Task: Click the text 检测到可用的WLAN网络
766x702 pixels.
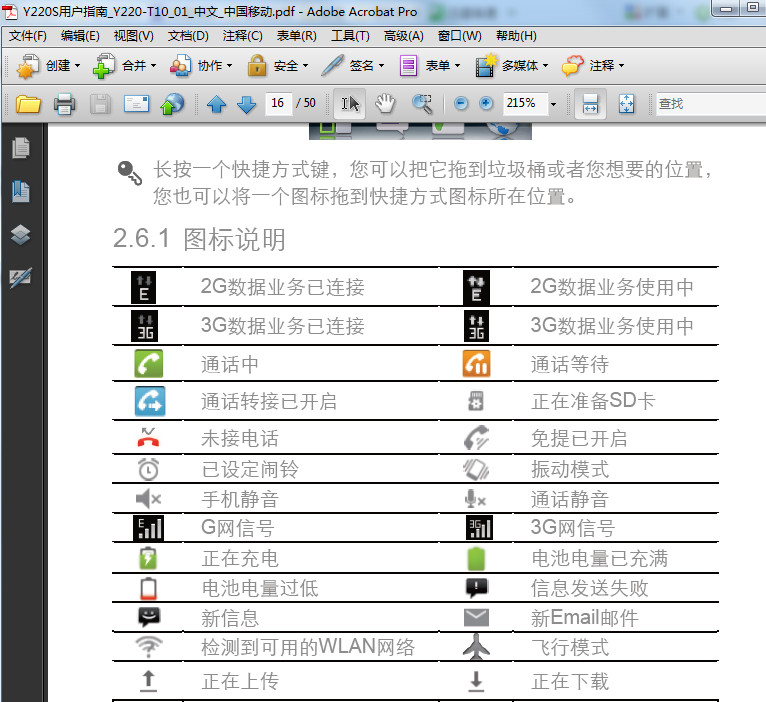Action: [x=308, y=647]
